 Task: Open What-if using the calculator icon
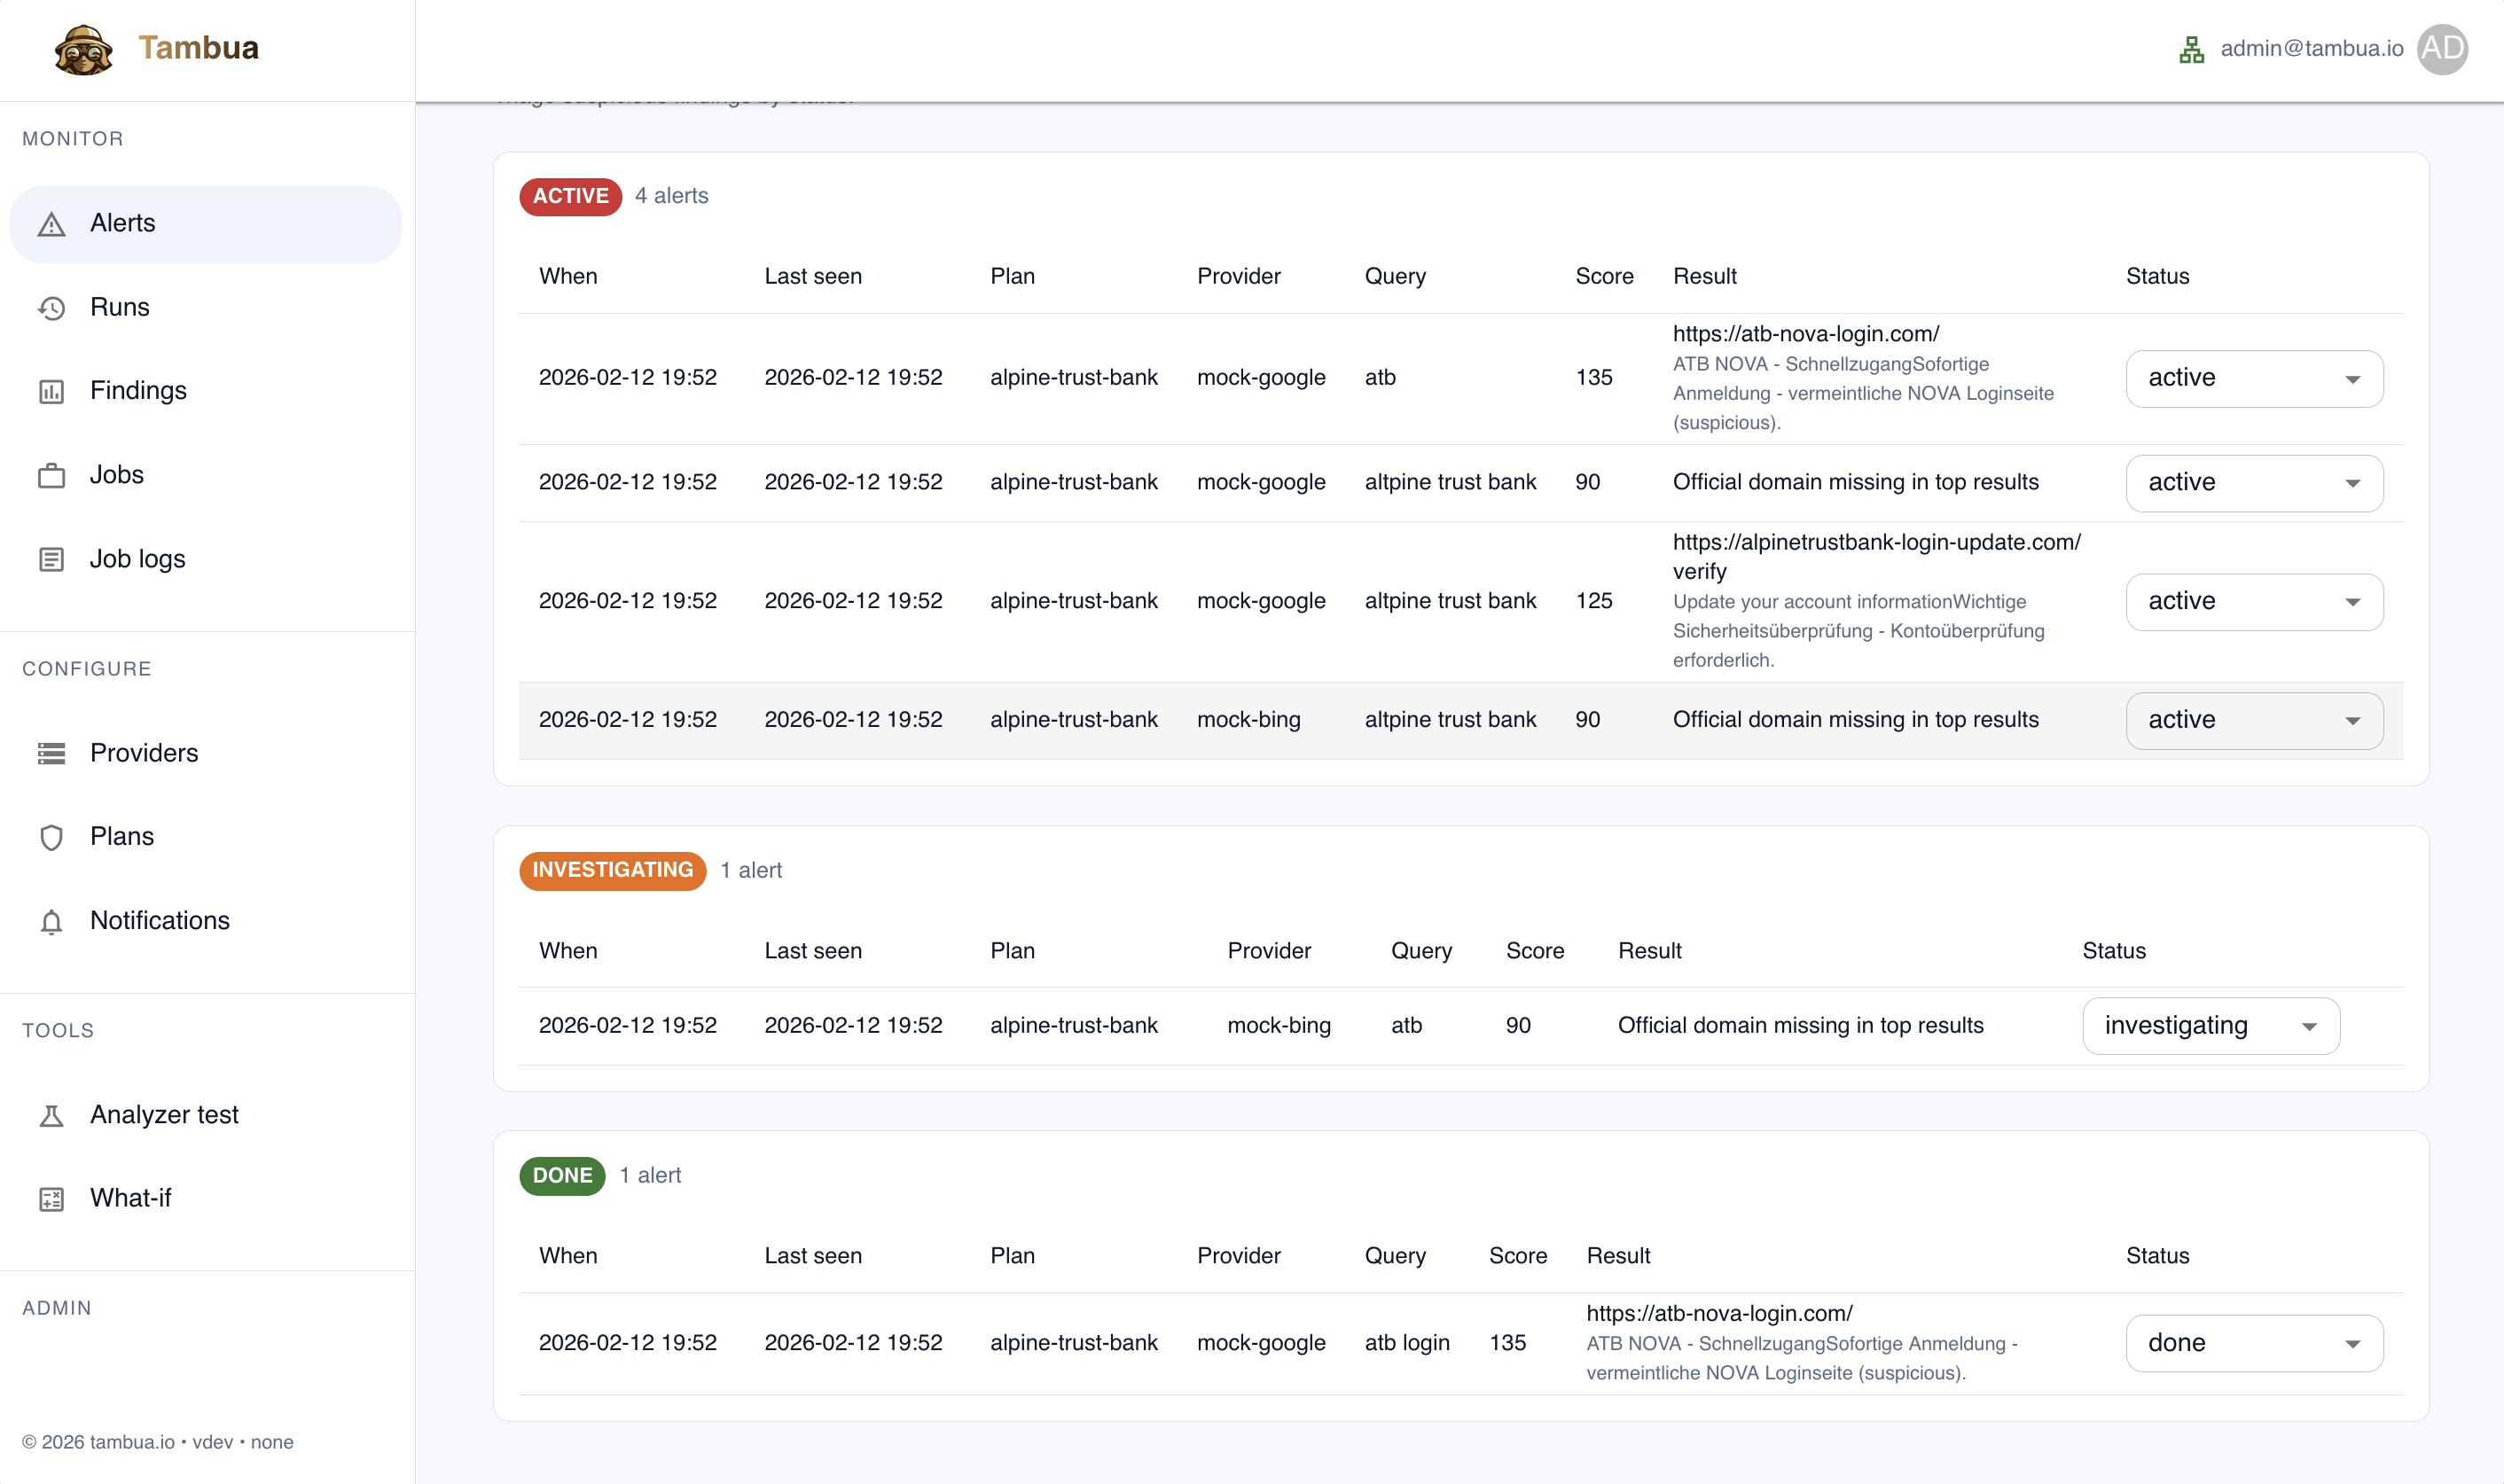[x=51, y=1198]
